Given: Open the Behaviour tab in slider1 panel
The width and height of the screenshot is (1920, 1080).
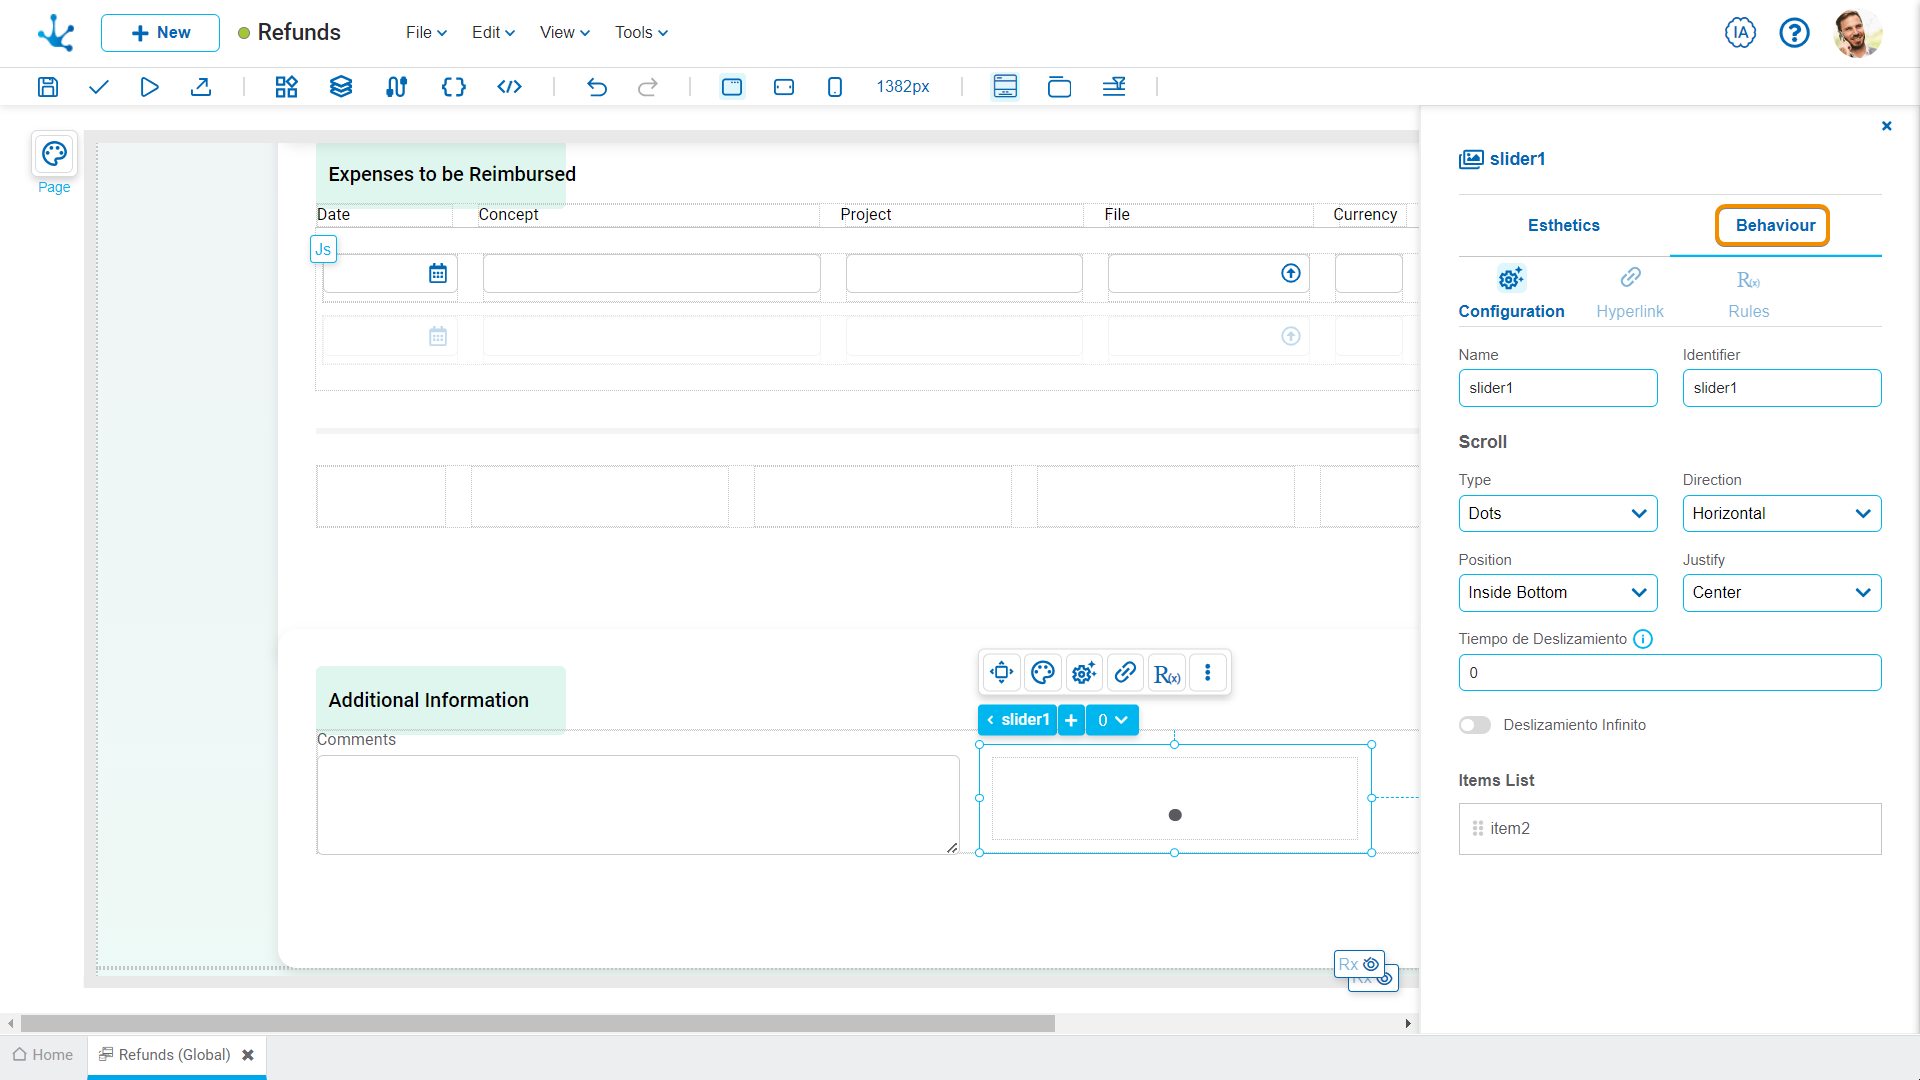Looking at the screenshot, I should [1774, 225].
